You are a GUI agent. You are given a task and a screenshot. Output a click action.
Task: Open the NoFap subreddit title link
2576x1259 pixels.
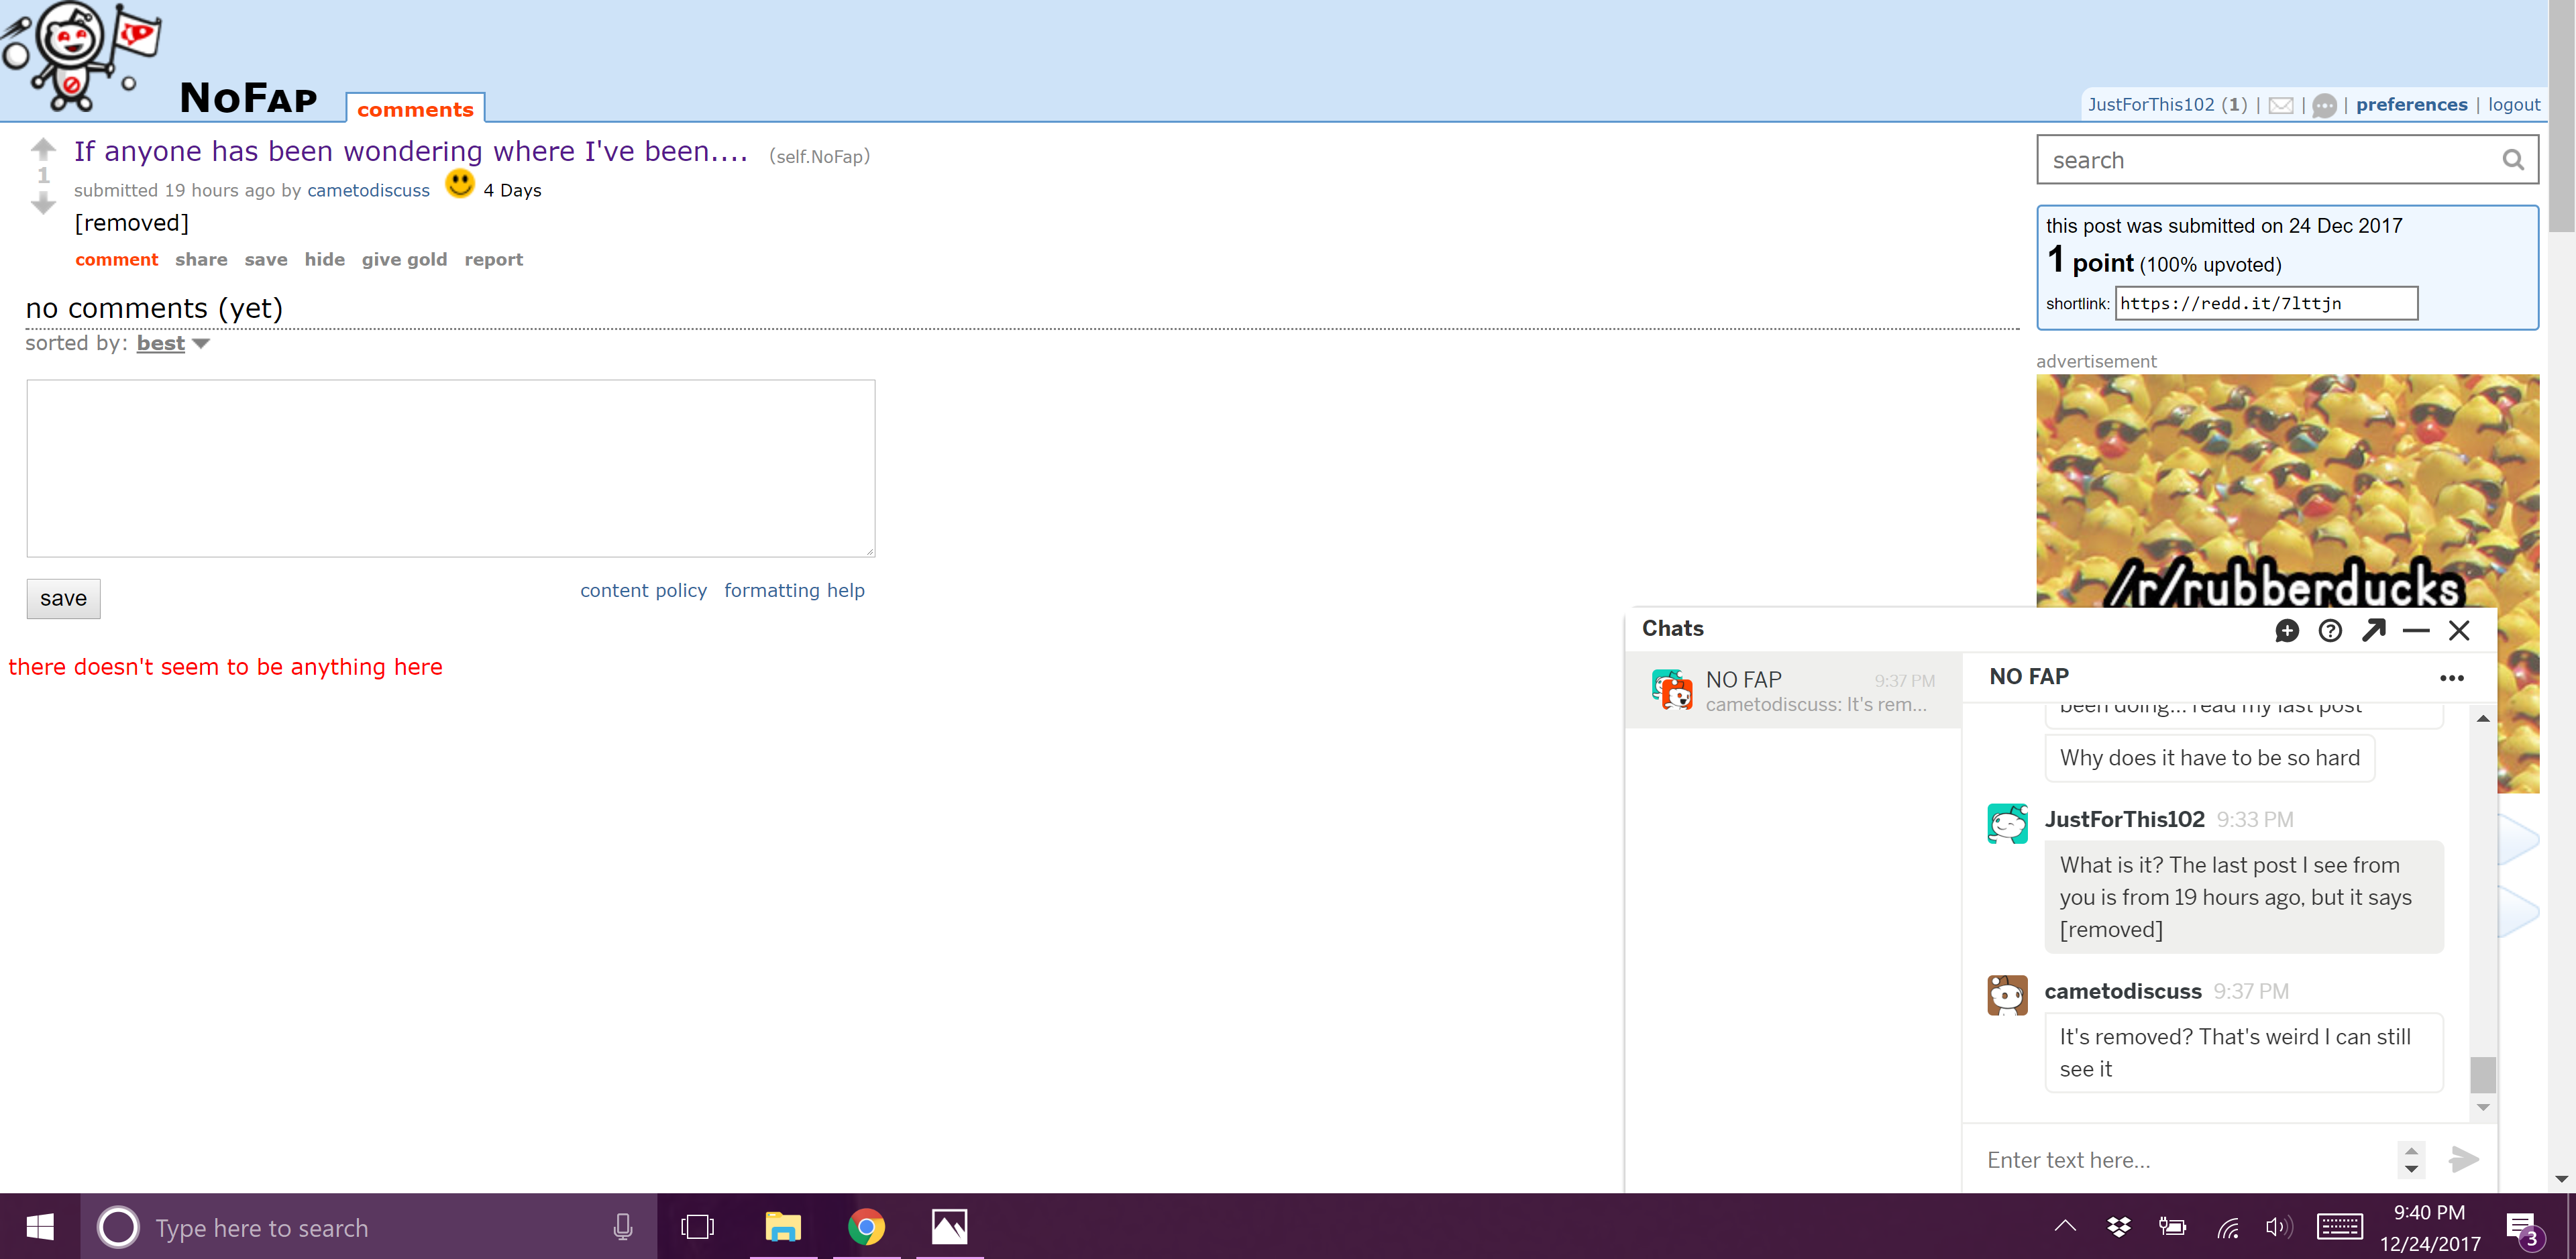pyautogui.click(x=248, y=98)
